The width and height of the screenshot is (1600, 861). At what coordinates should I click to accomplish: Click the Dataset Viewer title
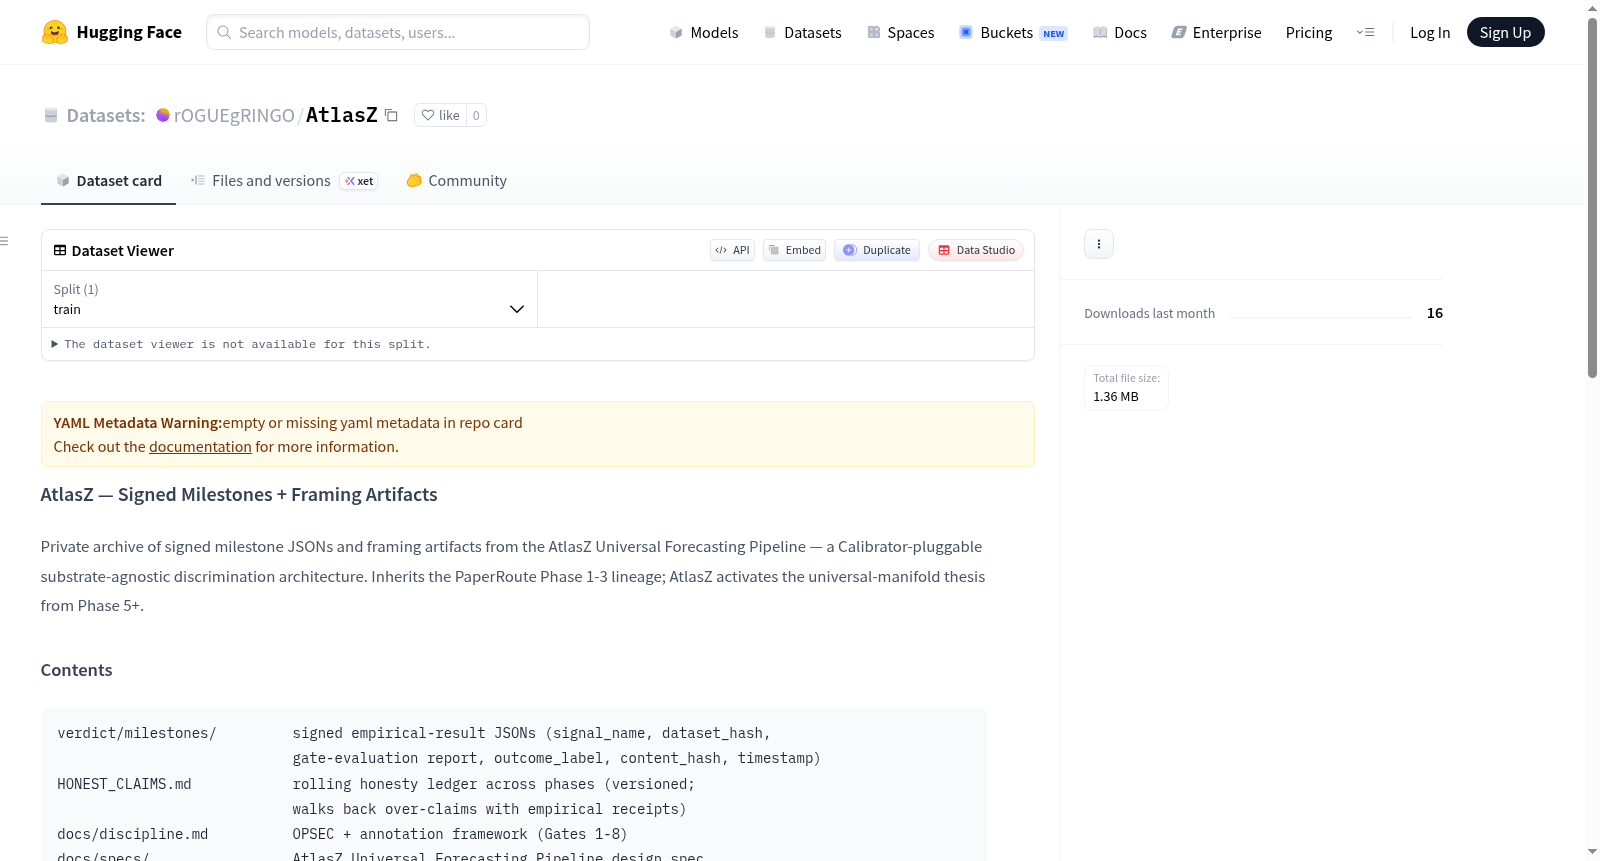(x=123, y=251)
